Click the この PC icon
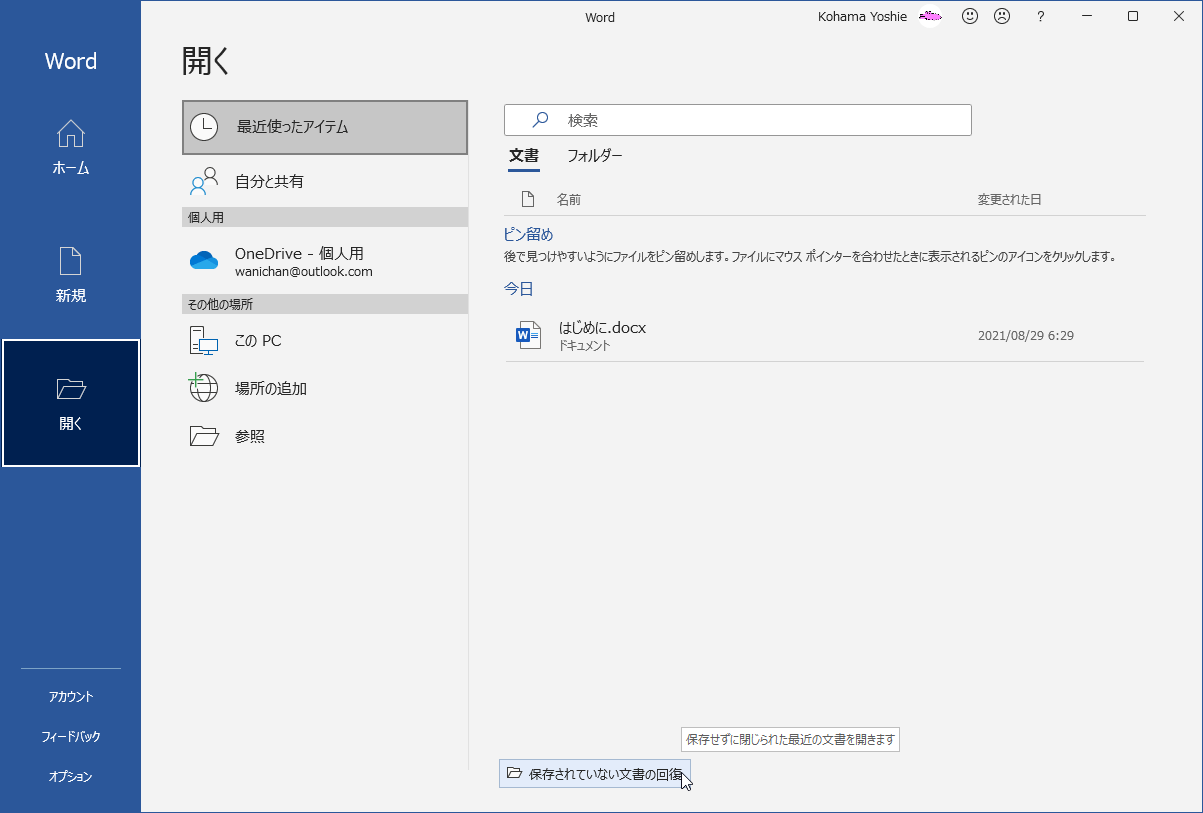The width and height of the screenshot is (1203, 813). (x=203, y=340)
